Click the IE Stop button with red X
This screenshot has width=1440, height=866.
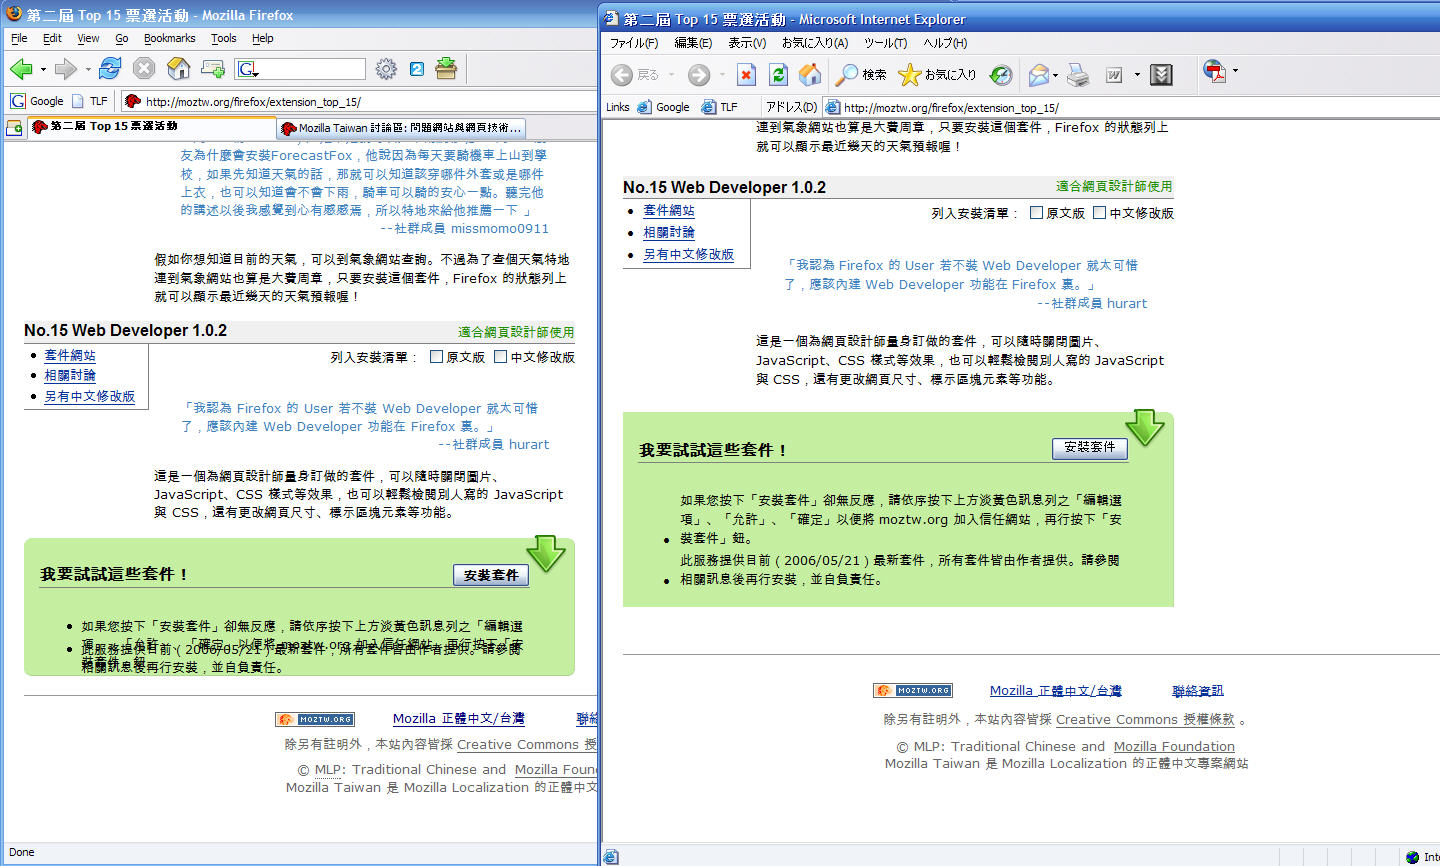(746, 75)
